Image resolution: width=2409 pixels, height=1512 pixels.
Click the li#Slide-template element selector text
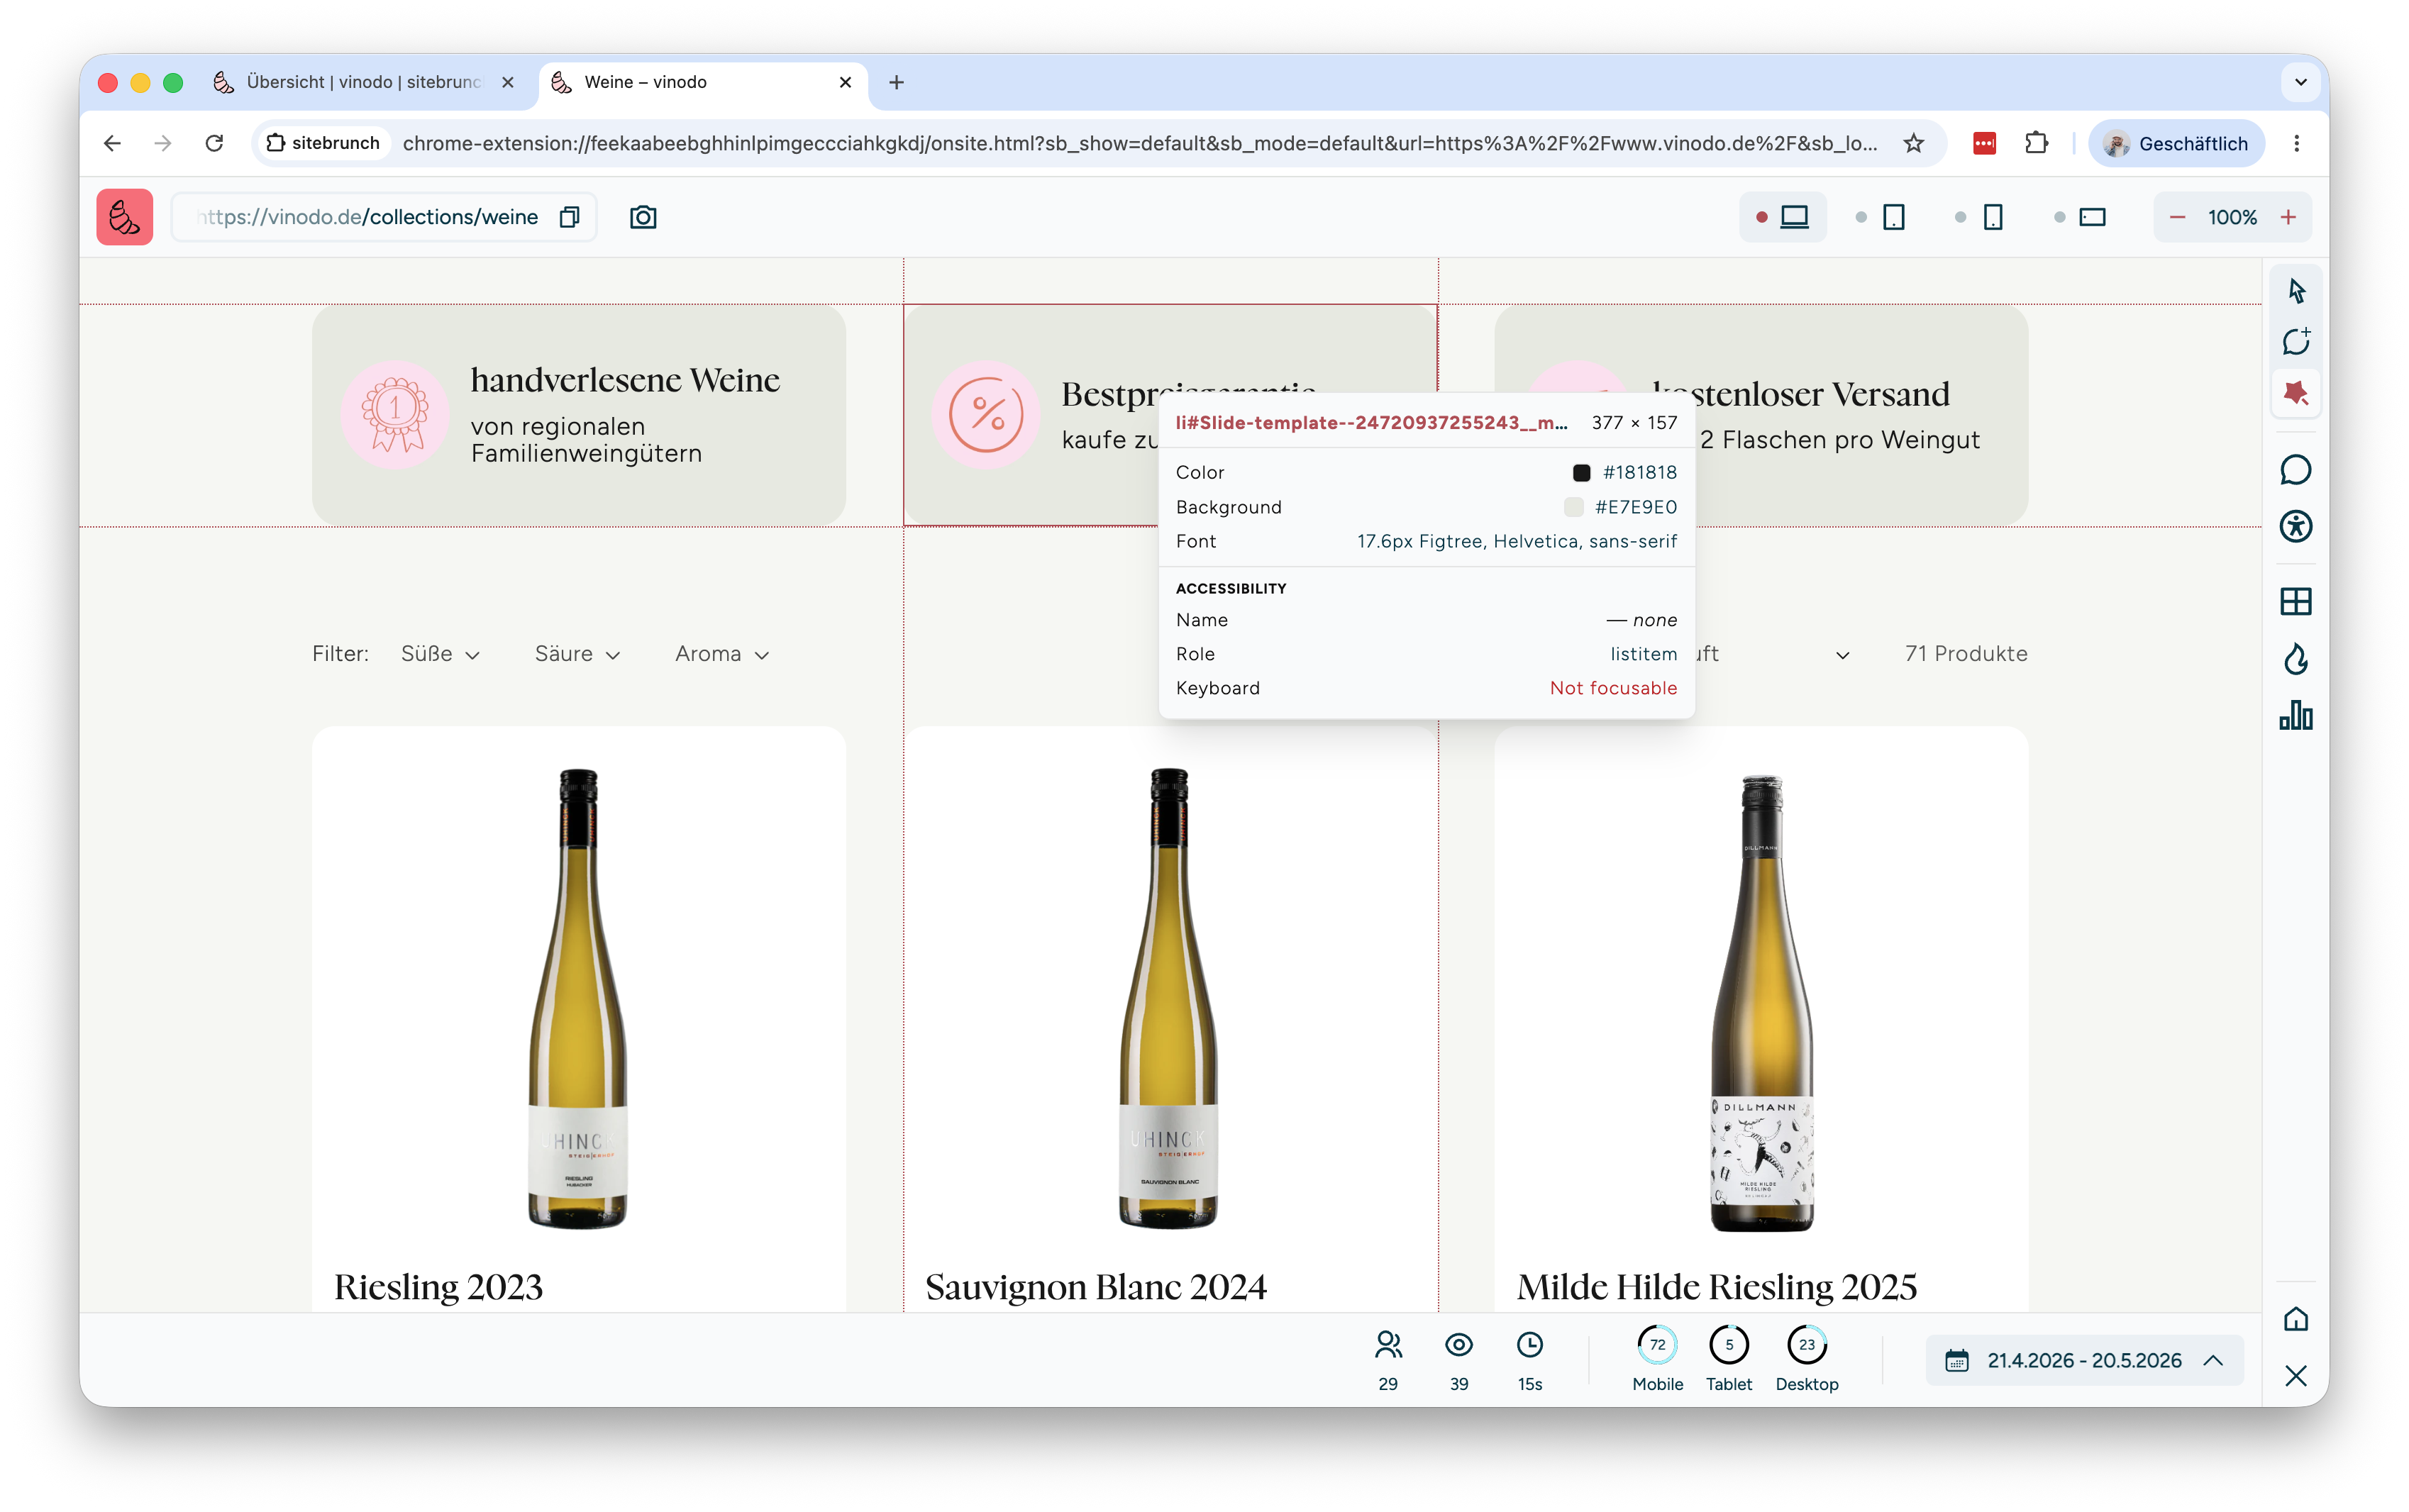pos(1372,423)
